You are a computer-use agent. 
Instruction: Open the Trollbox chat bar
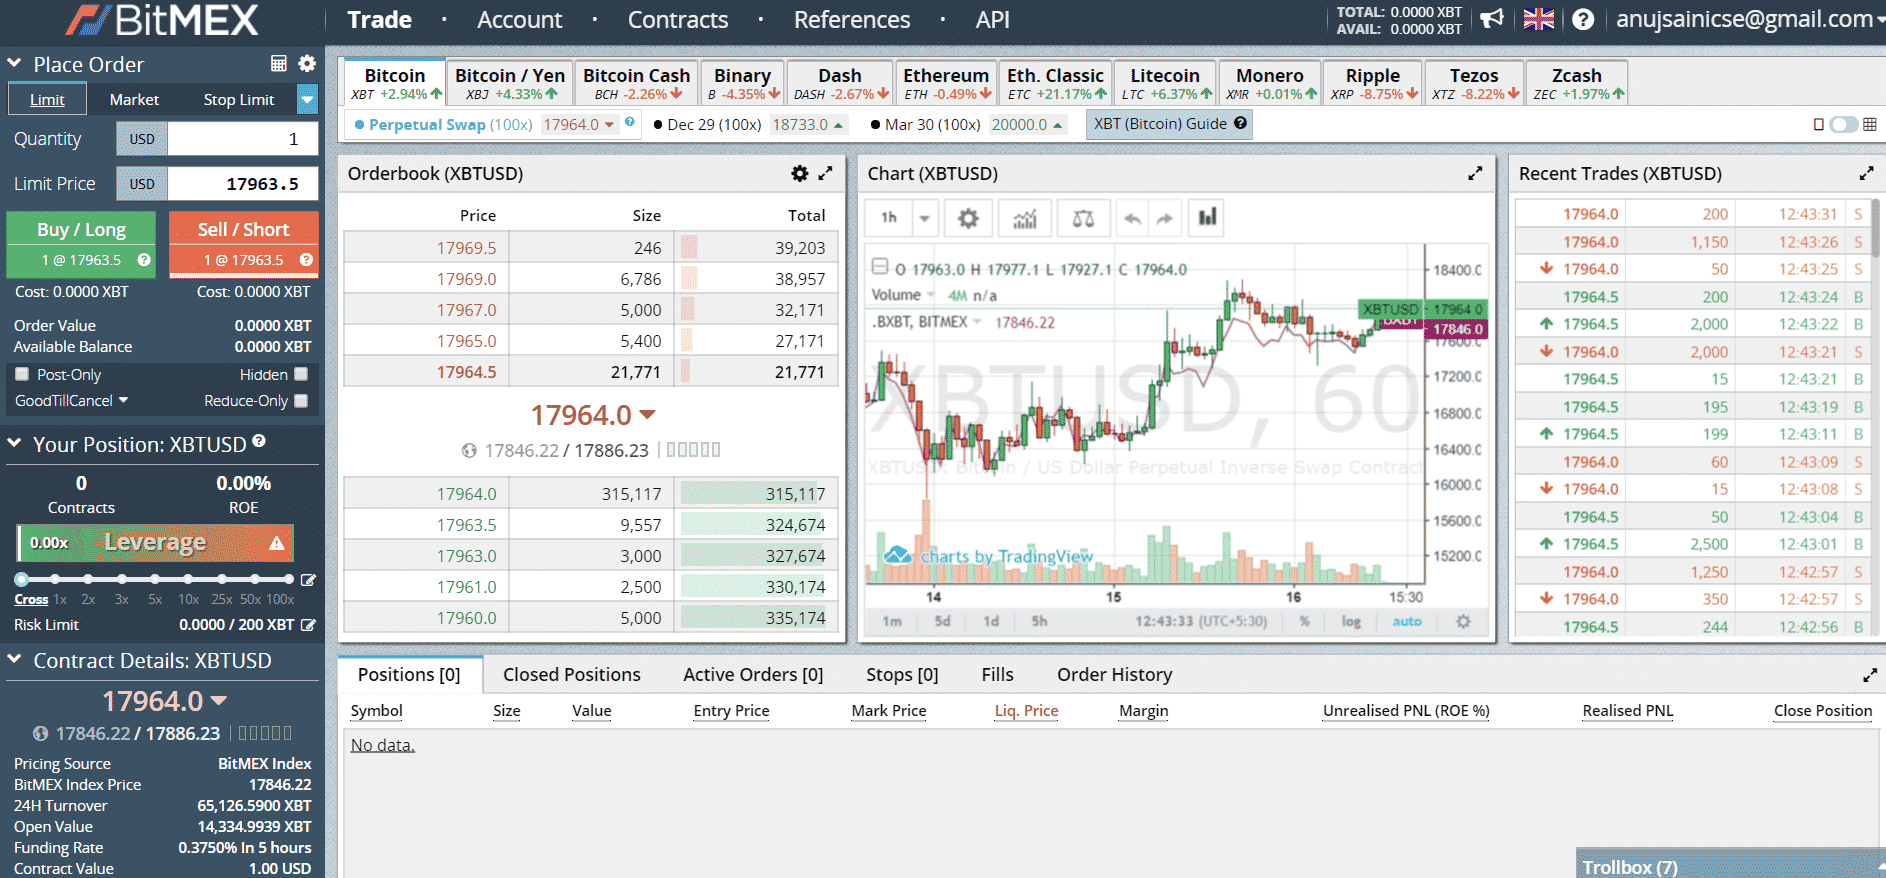1730,866
